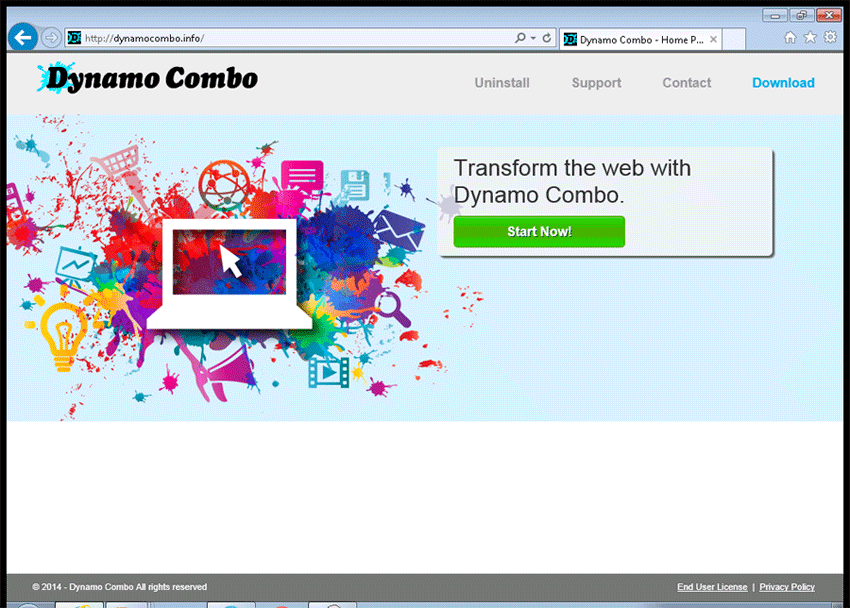
Task: Click the Download link
Action: pyautogui.click(x=783, y=83)
